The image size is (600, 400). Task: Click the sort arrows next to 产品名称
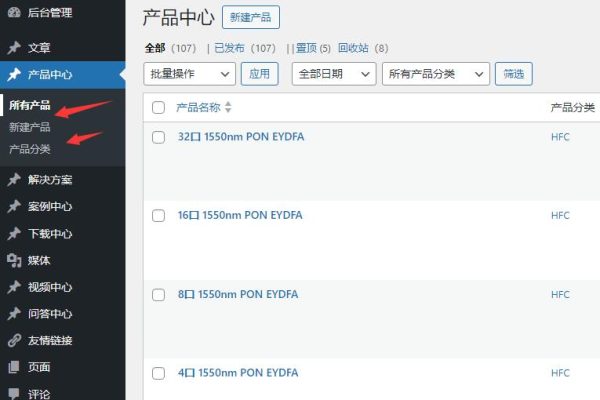[228, 107]
